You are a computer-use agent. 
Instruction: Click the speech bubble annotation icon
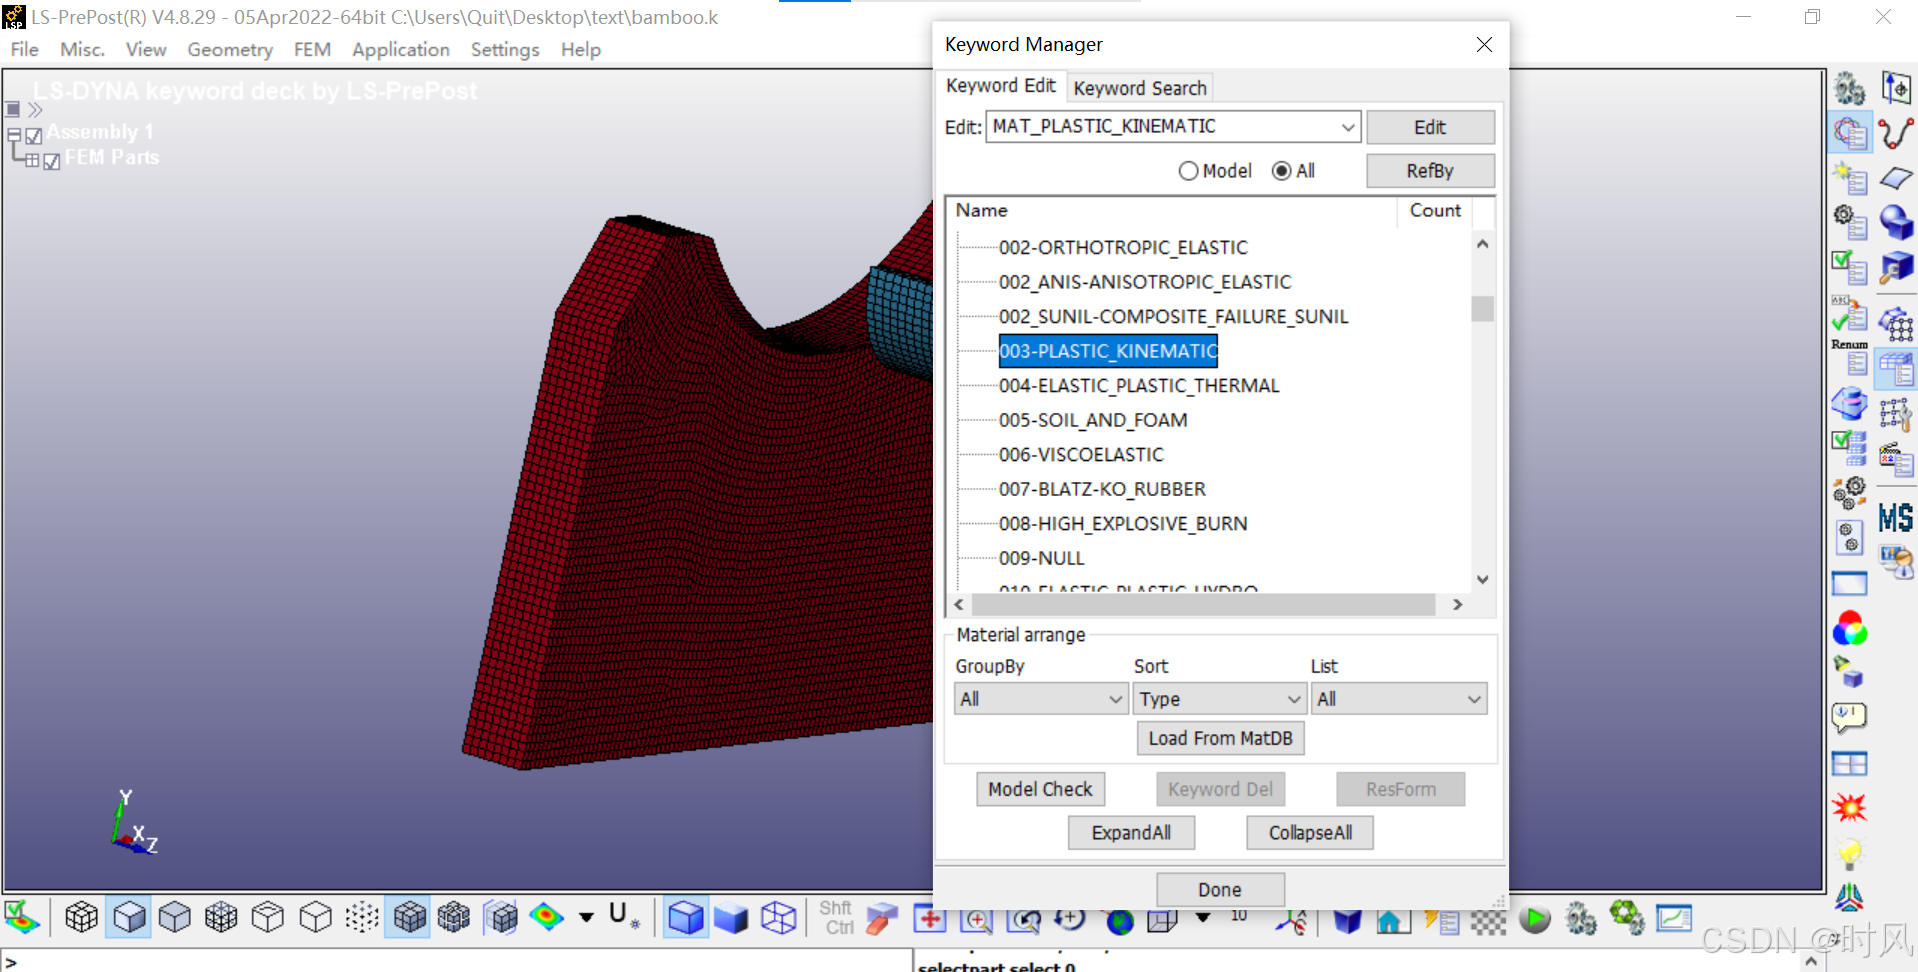pos(1850,717)
